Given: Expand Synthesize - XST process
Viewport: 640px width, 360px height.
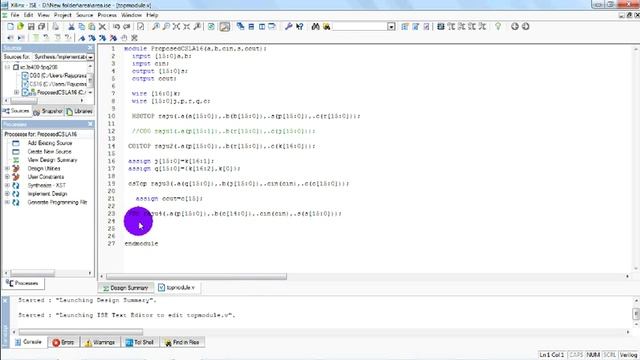Looking at the screenshot, I should click(7, 185).
